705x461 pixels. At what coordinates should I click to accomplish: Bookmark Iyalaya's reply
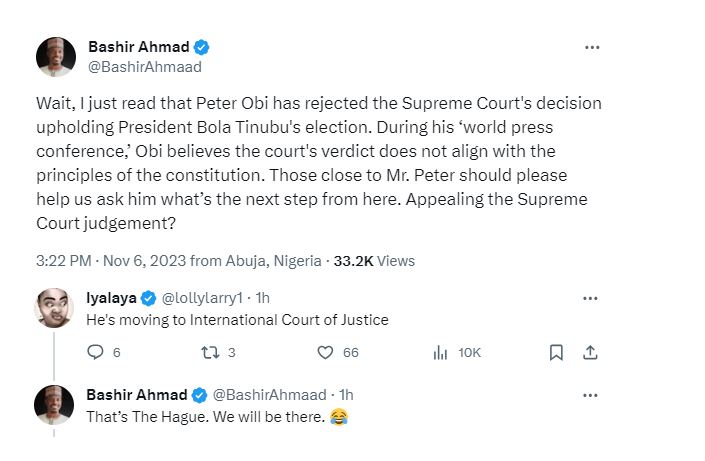click(556, 352)
